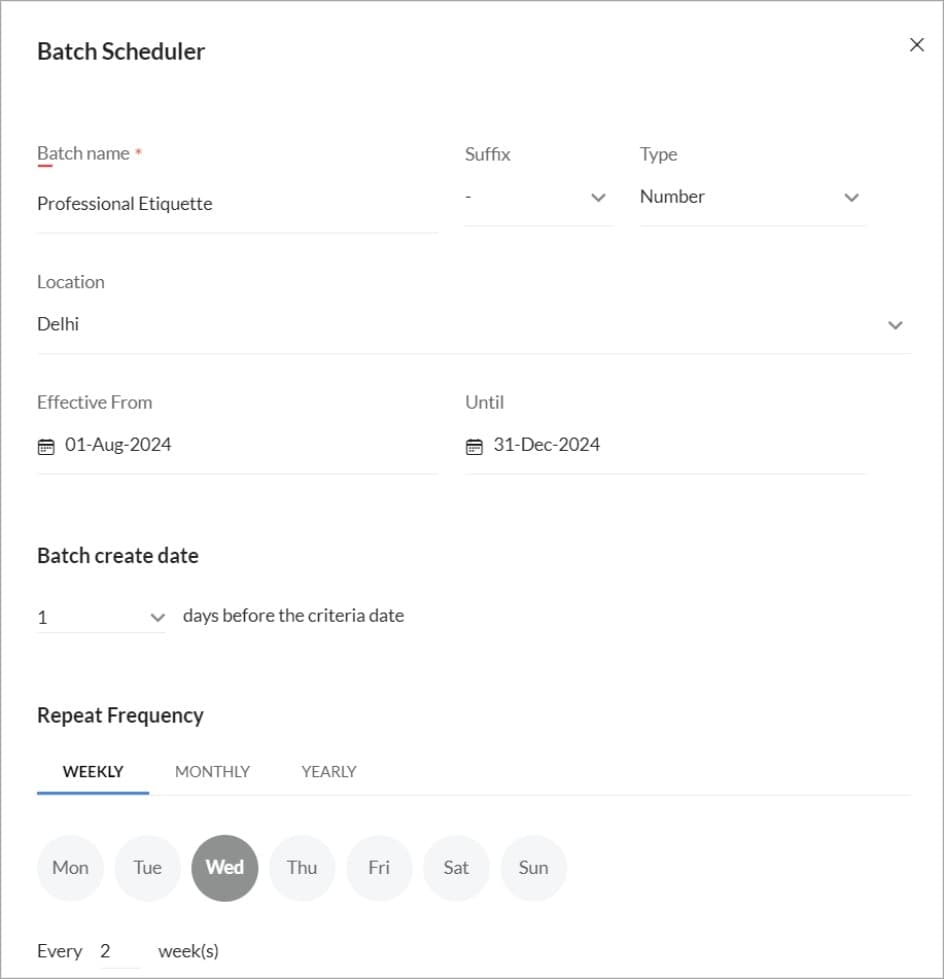This screenshot has width=944, height=979.
Task: Click the Until date field 31-Dec-2024
Action: coord(666,445)
